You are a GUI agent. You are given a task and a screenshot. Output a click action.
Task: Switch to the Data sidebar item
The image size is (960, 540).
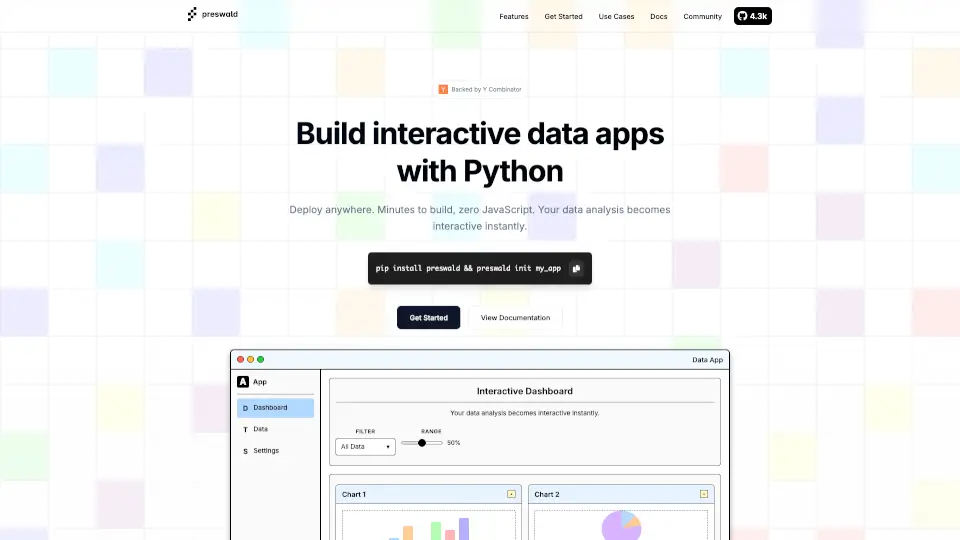pyautogui.click(x=260, y=429)
